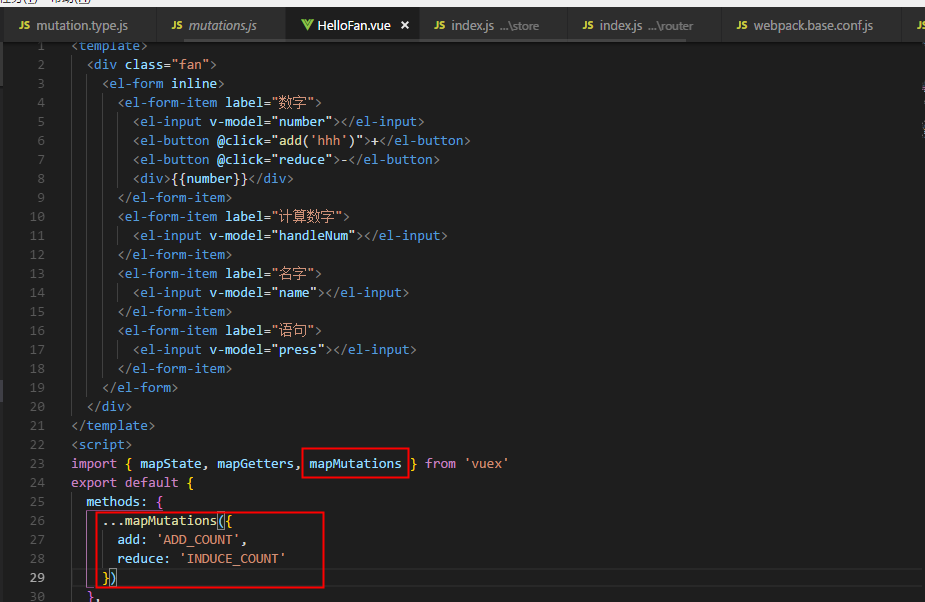Click the 'export default' keywords

pos(124,483)
